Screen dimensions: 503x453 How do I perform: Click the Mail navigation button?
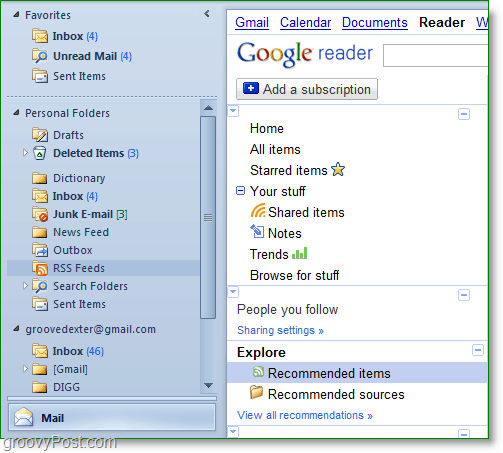pos(112,417)
